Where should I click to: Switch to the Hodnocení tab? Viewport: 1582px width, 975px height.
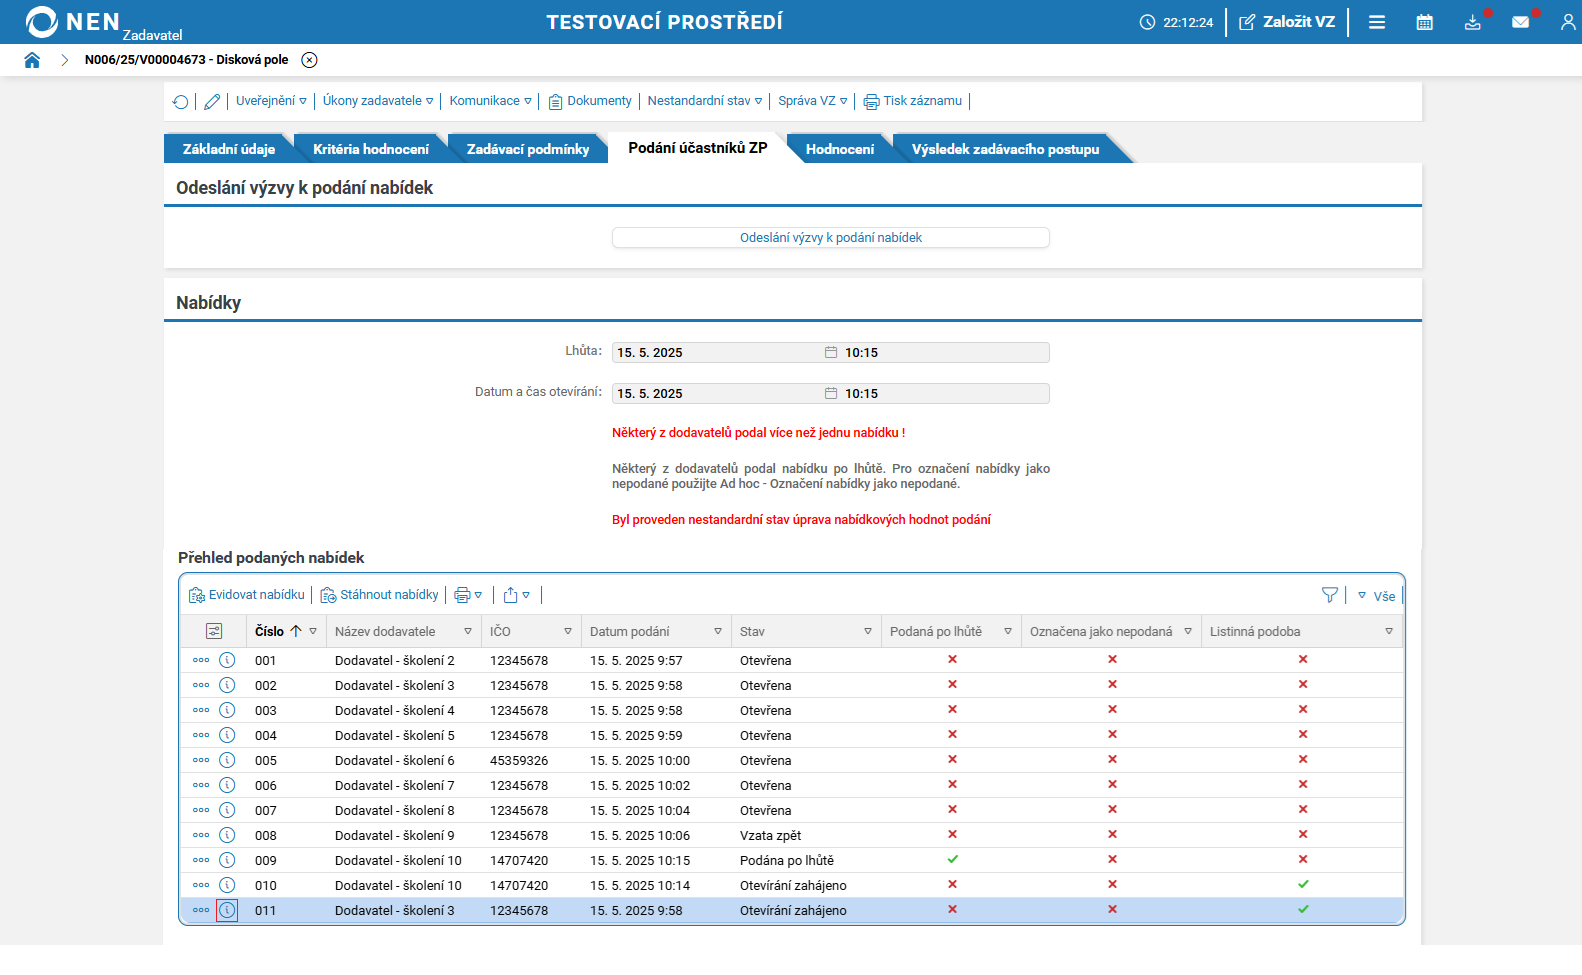tap(839, 149)
